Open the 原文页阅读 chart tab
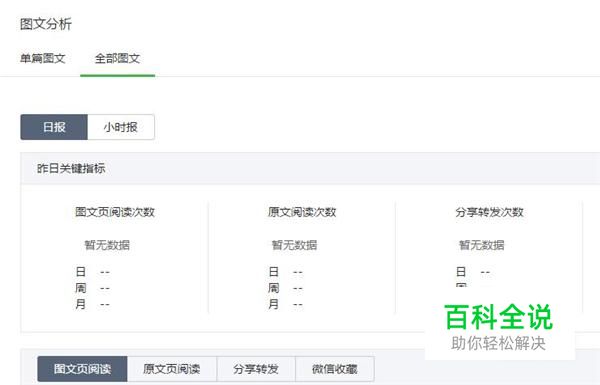This screenshot has height=385, width=600. tap(172, 369)
